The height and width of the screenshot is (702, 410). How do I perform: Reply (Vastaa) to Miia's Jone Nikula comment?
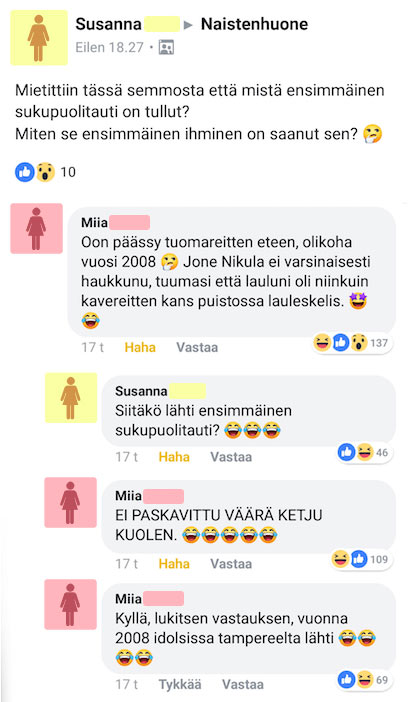coord(197,347)
